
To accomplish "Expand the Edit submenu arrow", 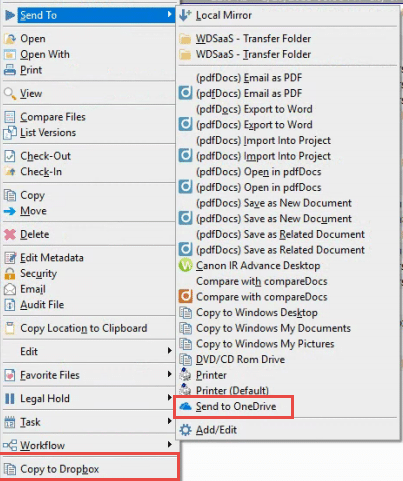I will tap(169, 351).
